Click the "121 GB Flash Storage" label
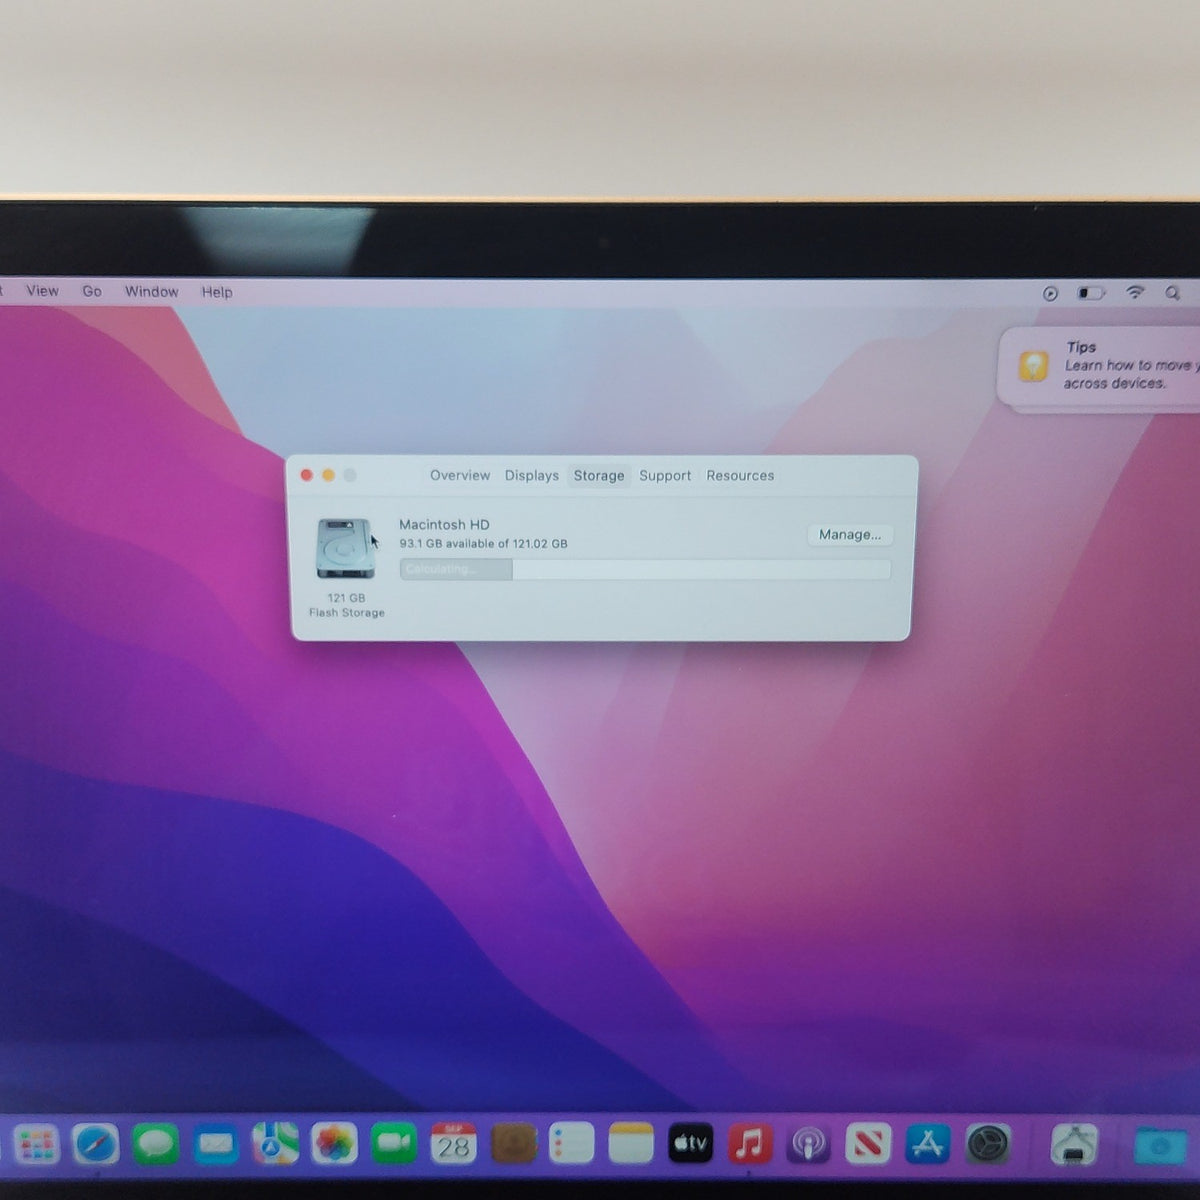 (x=347, y=605)
